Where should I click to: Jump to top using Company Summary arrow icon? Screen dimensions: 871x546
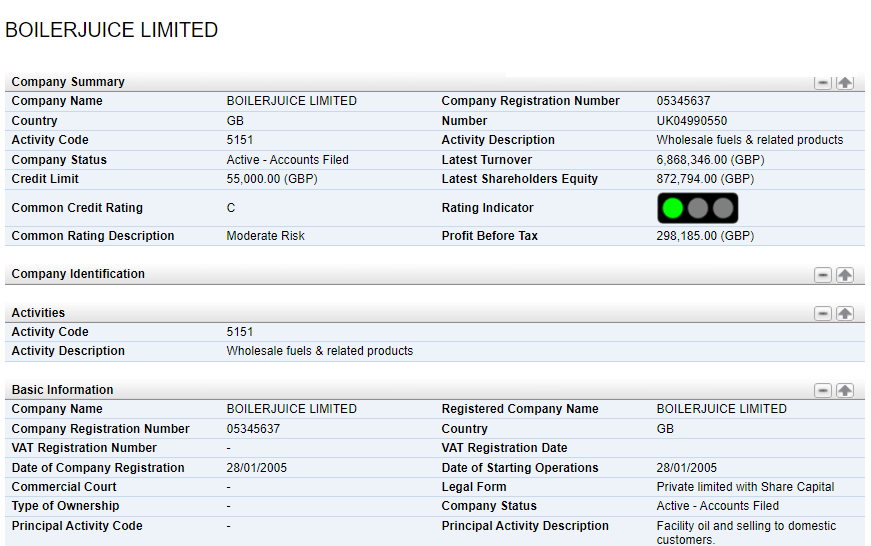845,83
